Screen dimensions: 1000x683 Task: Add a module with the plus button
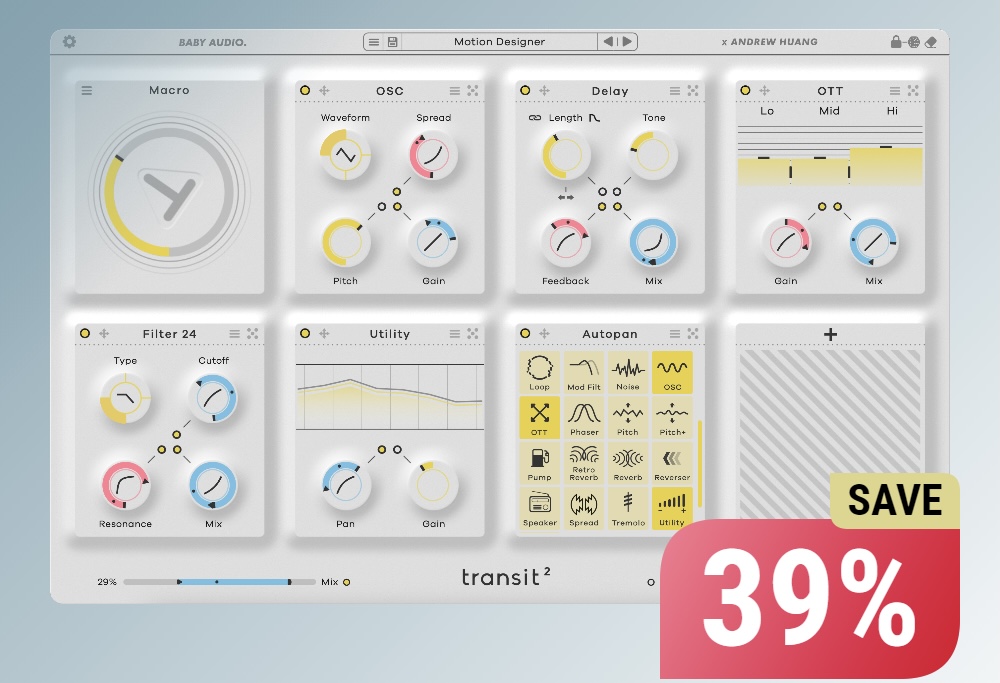tap(830, 334)
